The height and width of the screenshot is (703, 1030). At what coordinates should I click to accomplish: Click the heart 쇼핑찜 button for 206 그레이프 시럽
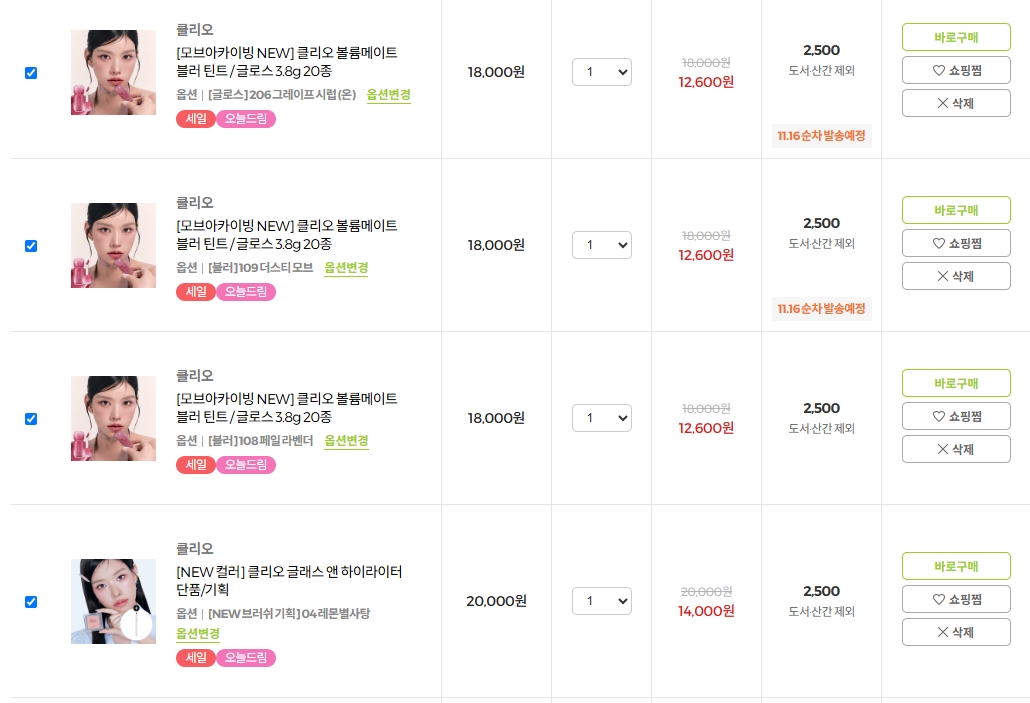click(956, 70)
